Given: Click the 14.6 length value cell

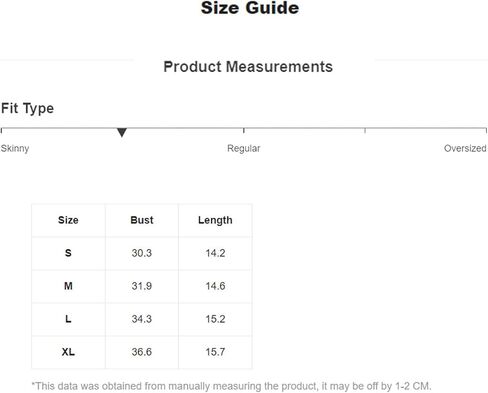Looking at the screenshot, I should click(215, 286).
